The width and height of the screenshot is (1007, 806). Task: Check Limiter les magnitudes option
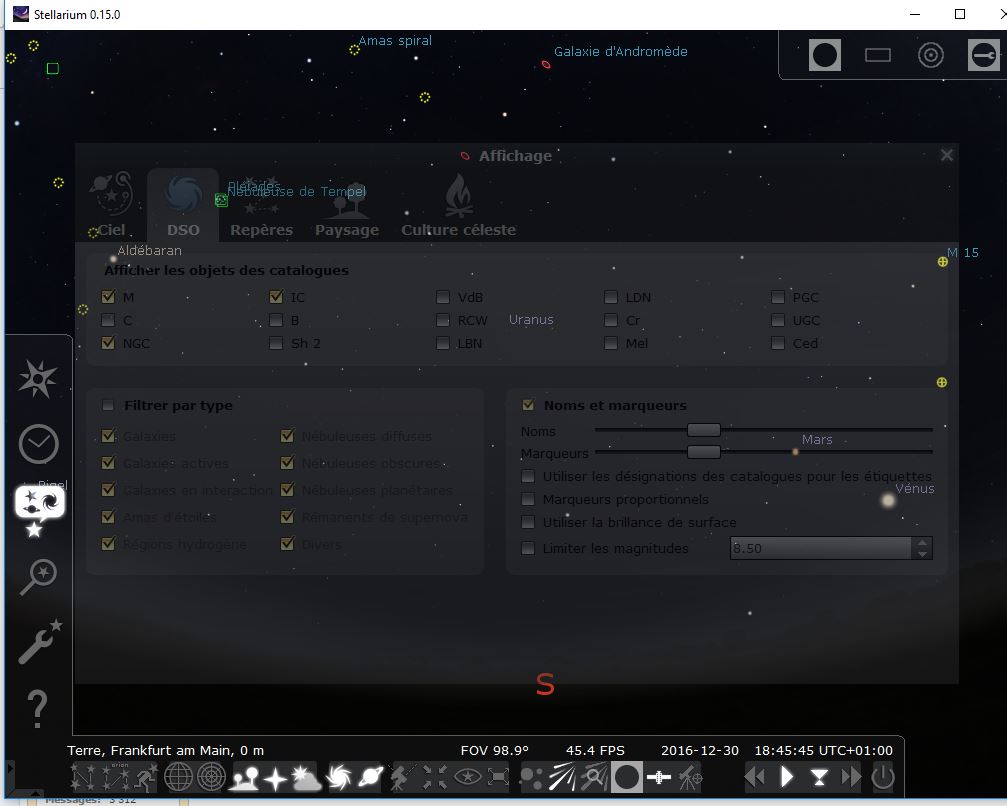tap(529, 548)
